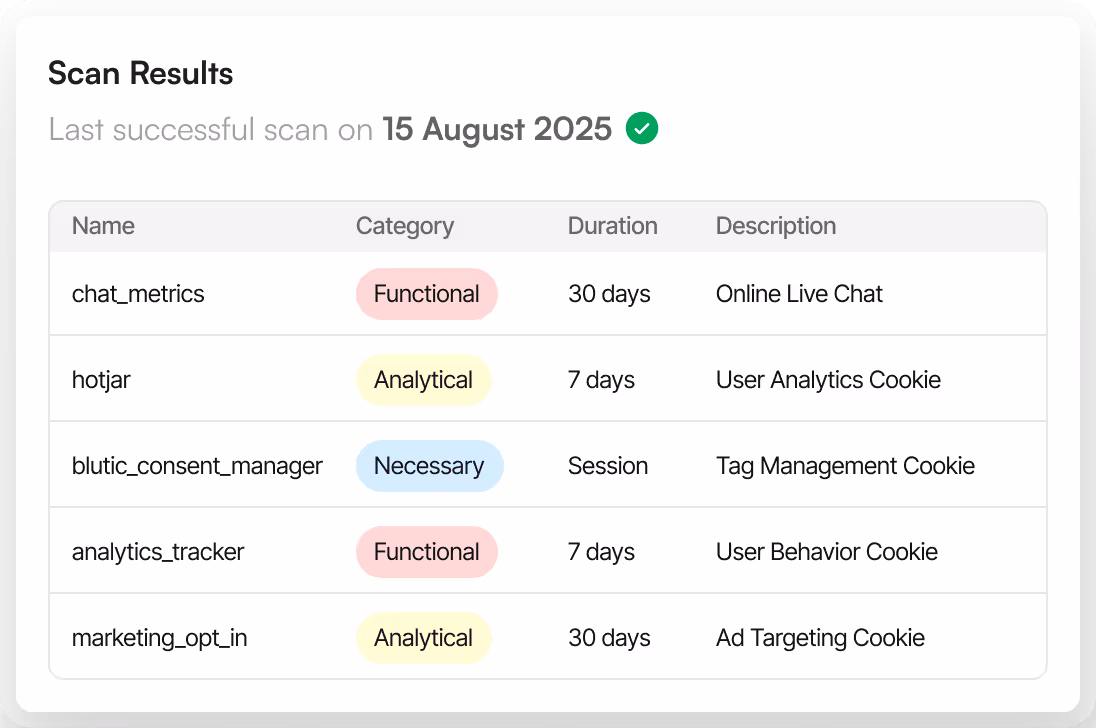Click the Name column header
Screen dimensions: 1096x728
tap(103, 226)
